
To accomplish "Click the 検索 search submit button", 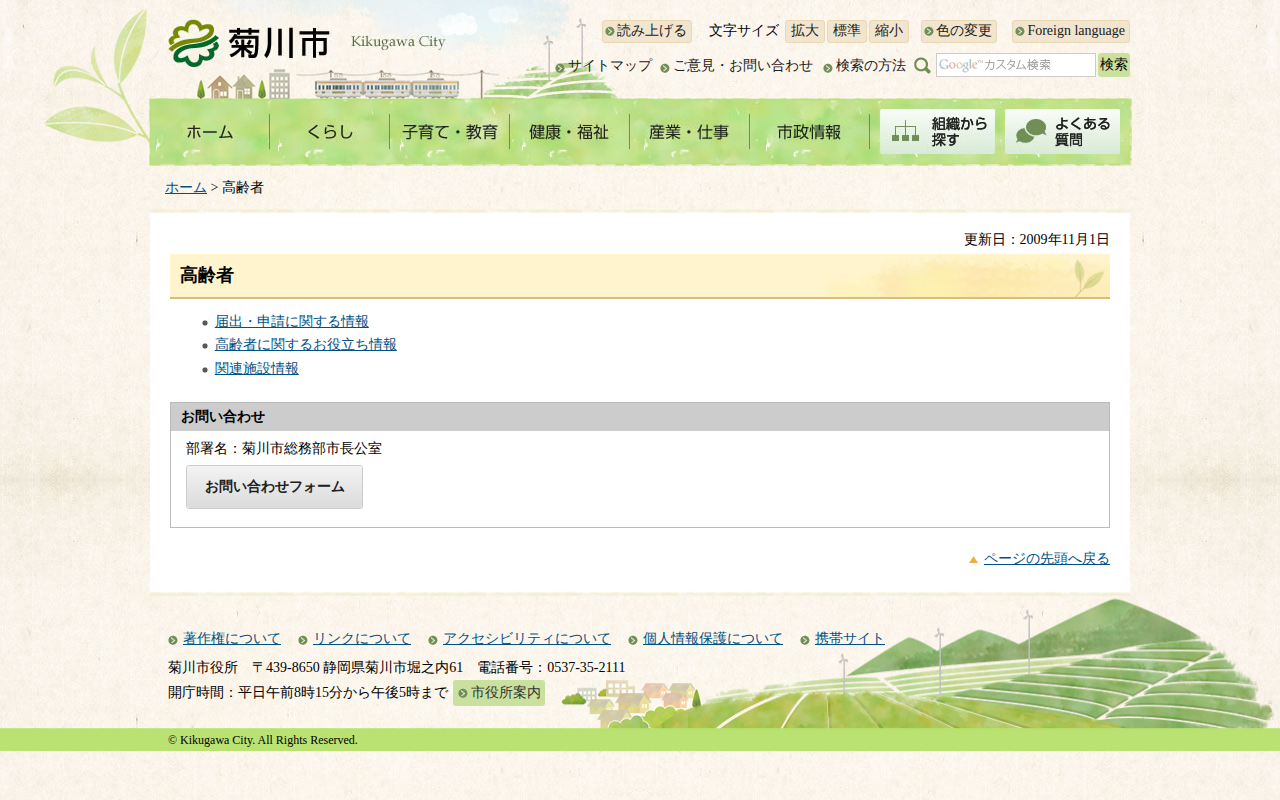I will [1114, 65].
